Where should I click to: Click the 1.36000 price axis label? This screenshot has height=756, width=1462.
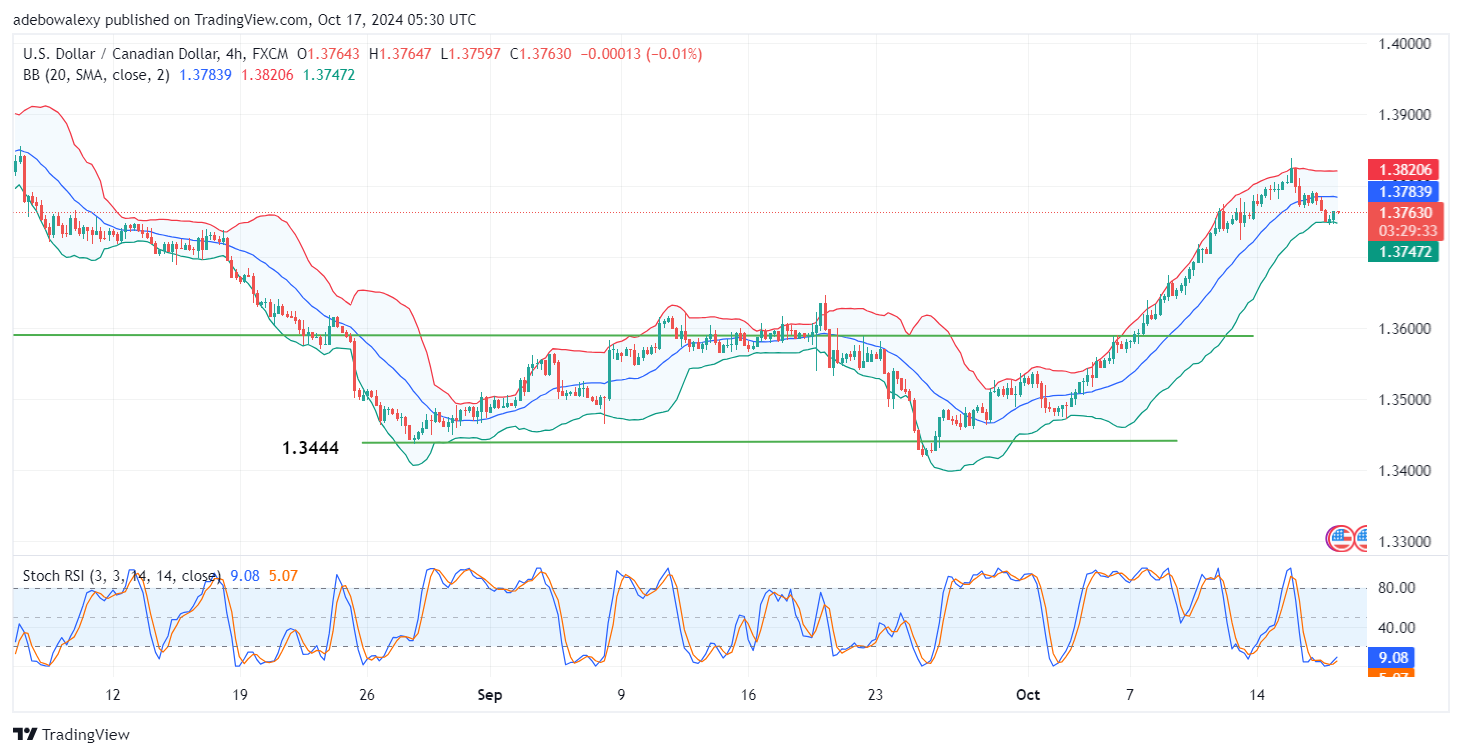[x=1405, y=329]
